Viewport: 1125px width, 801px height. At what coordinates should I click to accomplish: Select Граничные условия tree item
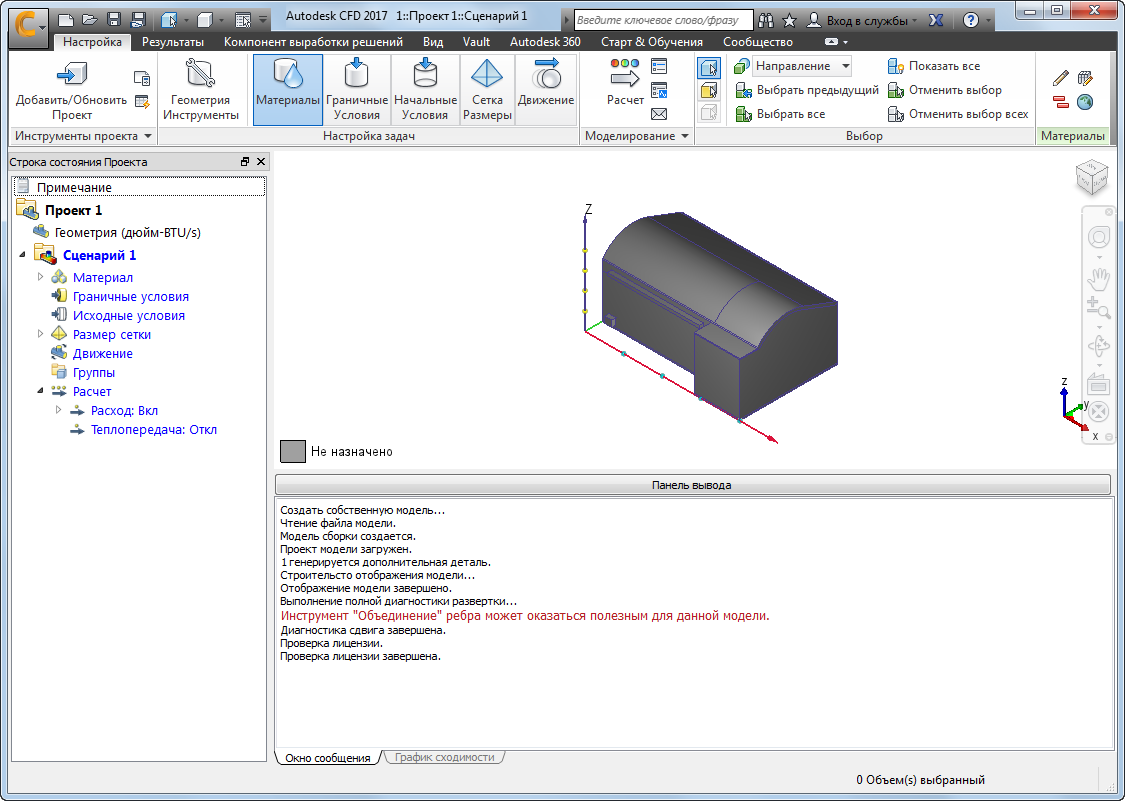pyautogui.click(x=131, y=296)
